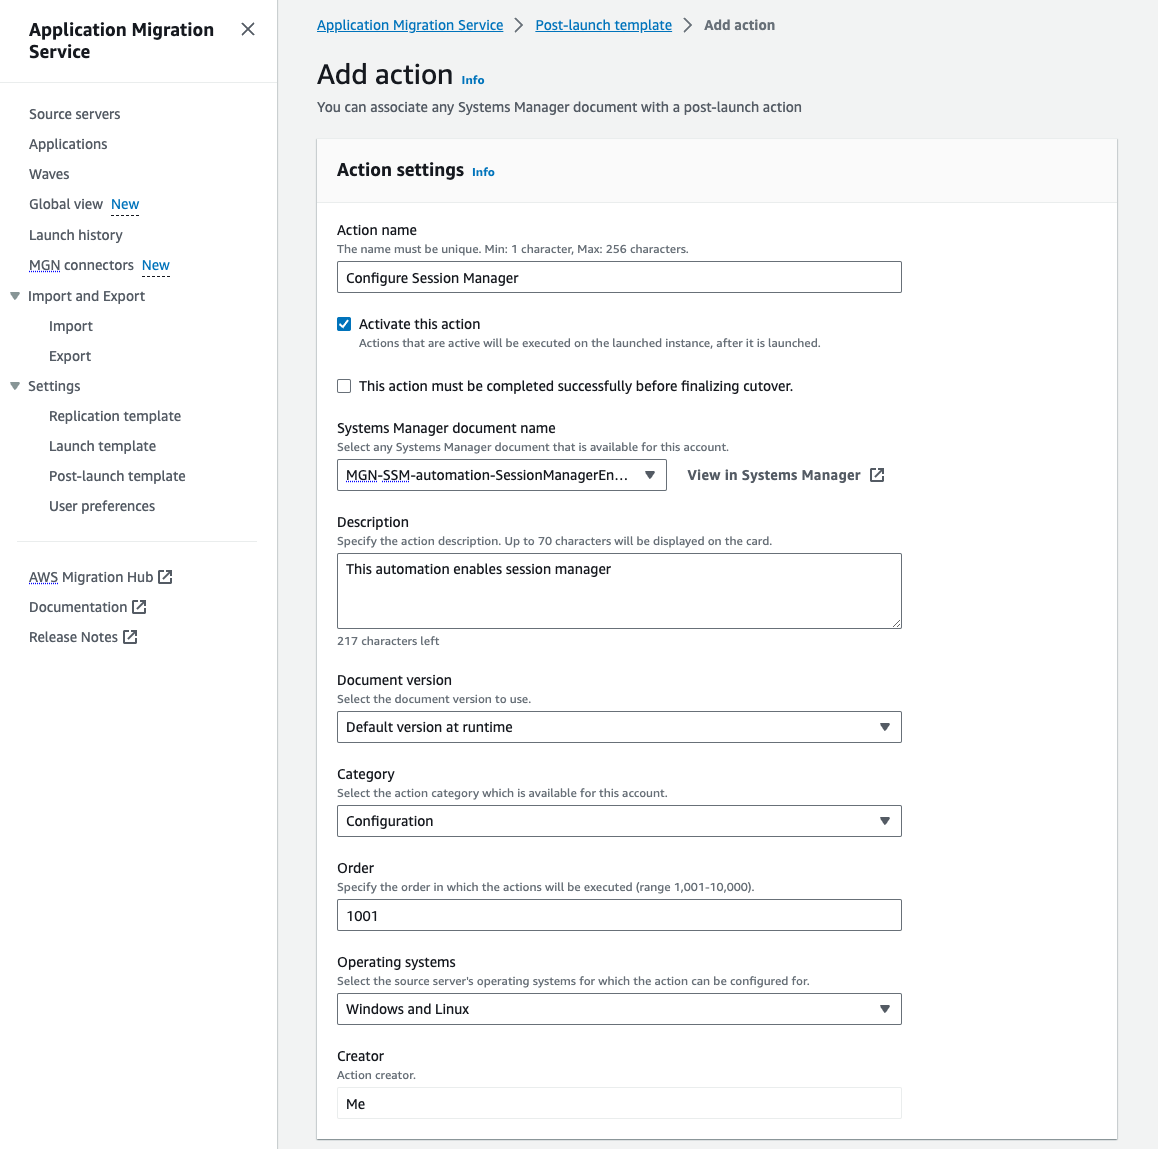The image size is (1158, 1149).
Task: Follow the Post-launch template breadcrumb link
Action: (x=603, y=24)
